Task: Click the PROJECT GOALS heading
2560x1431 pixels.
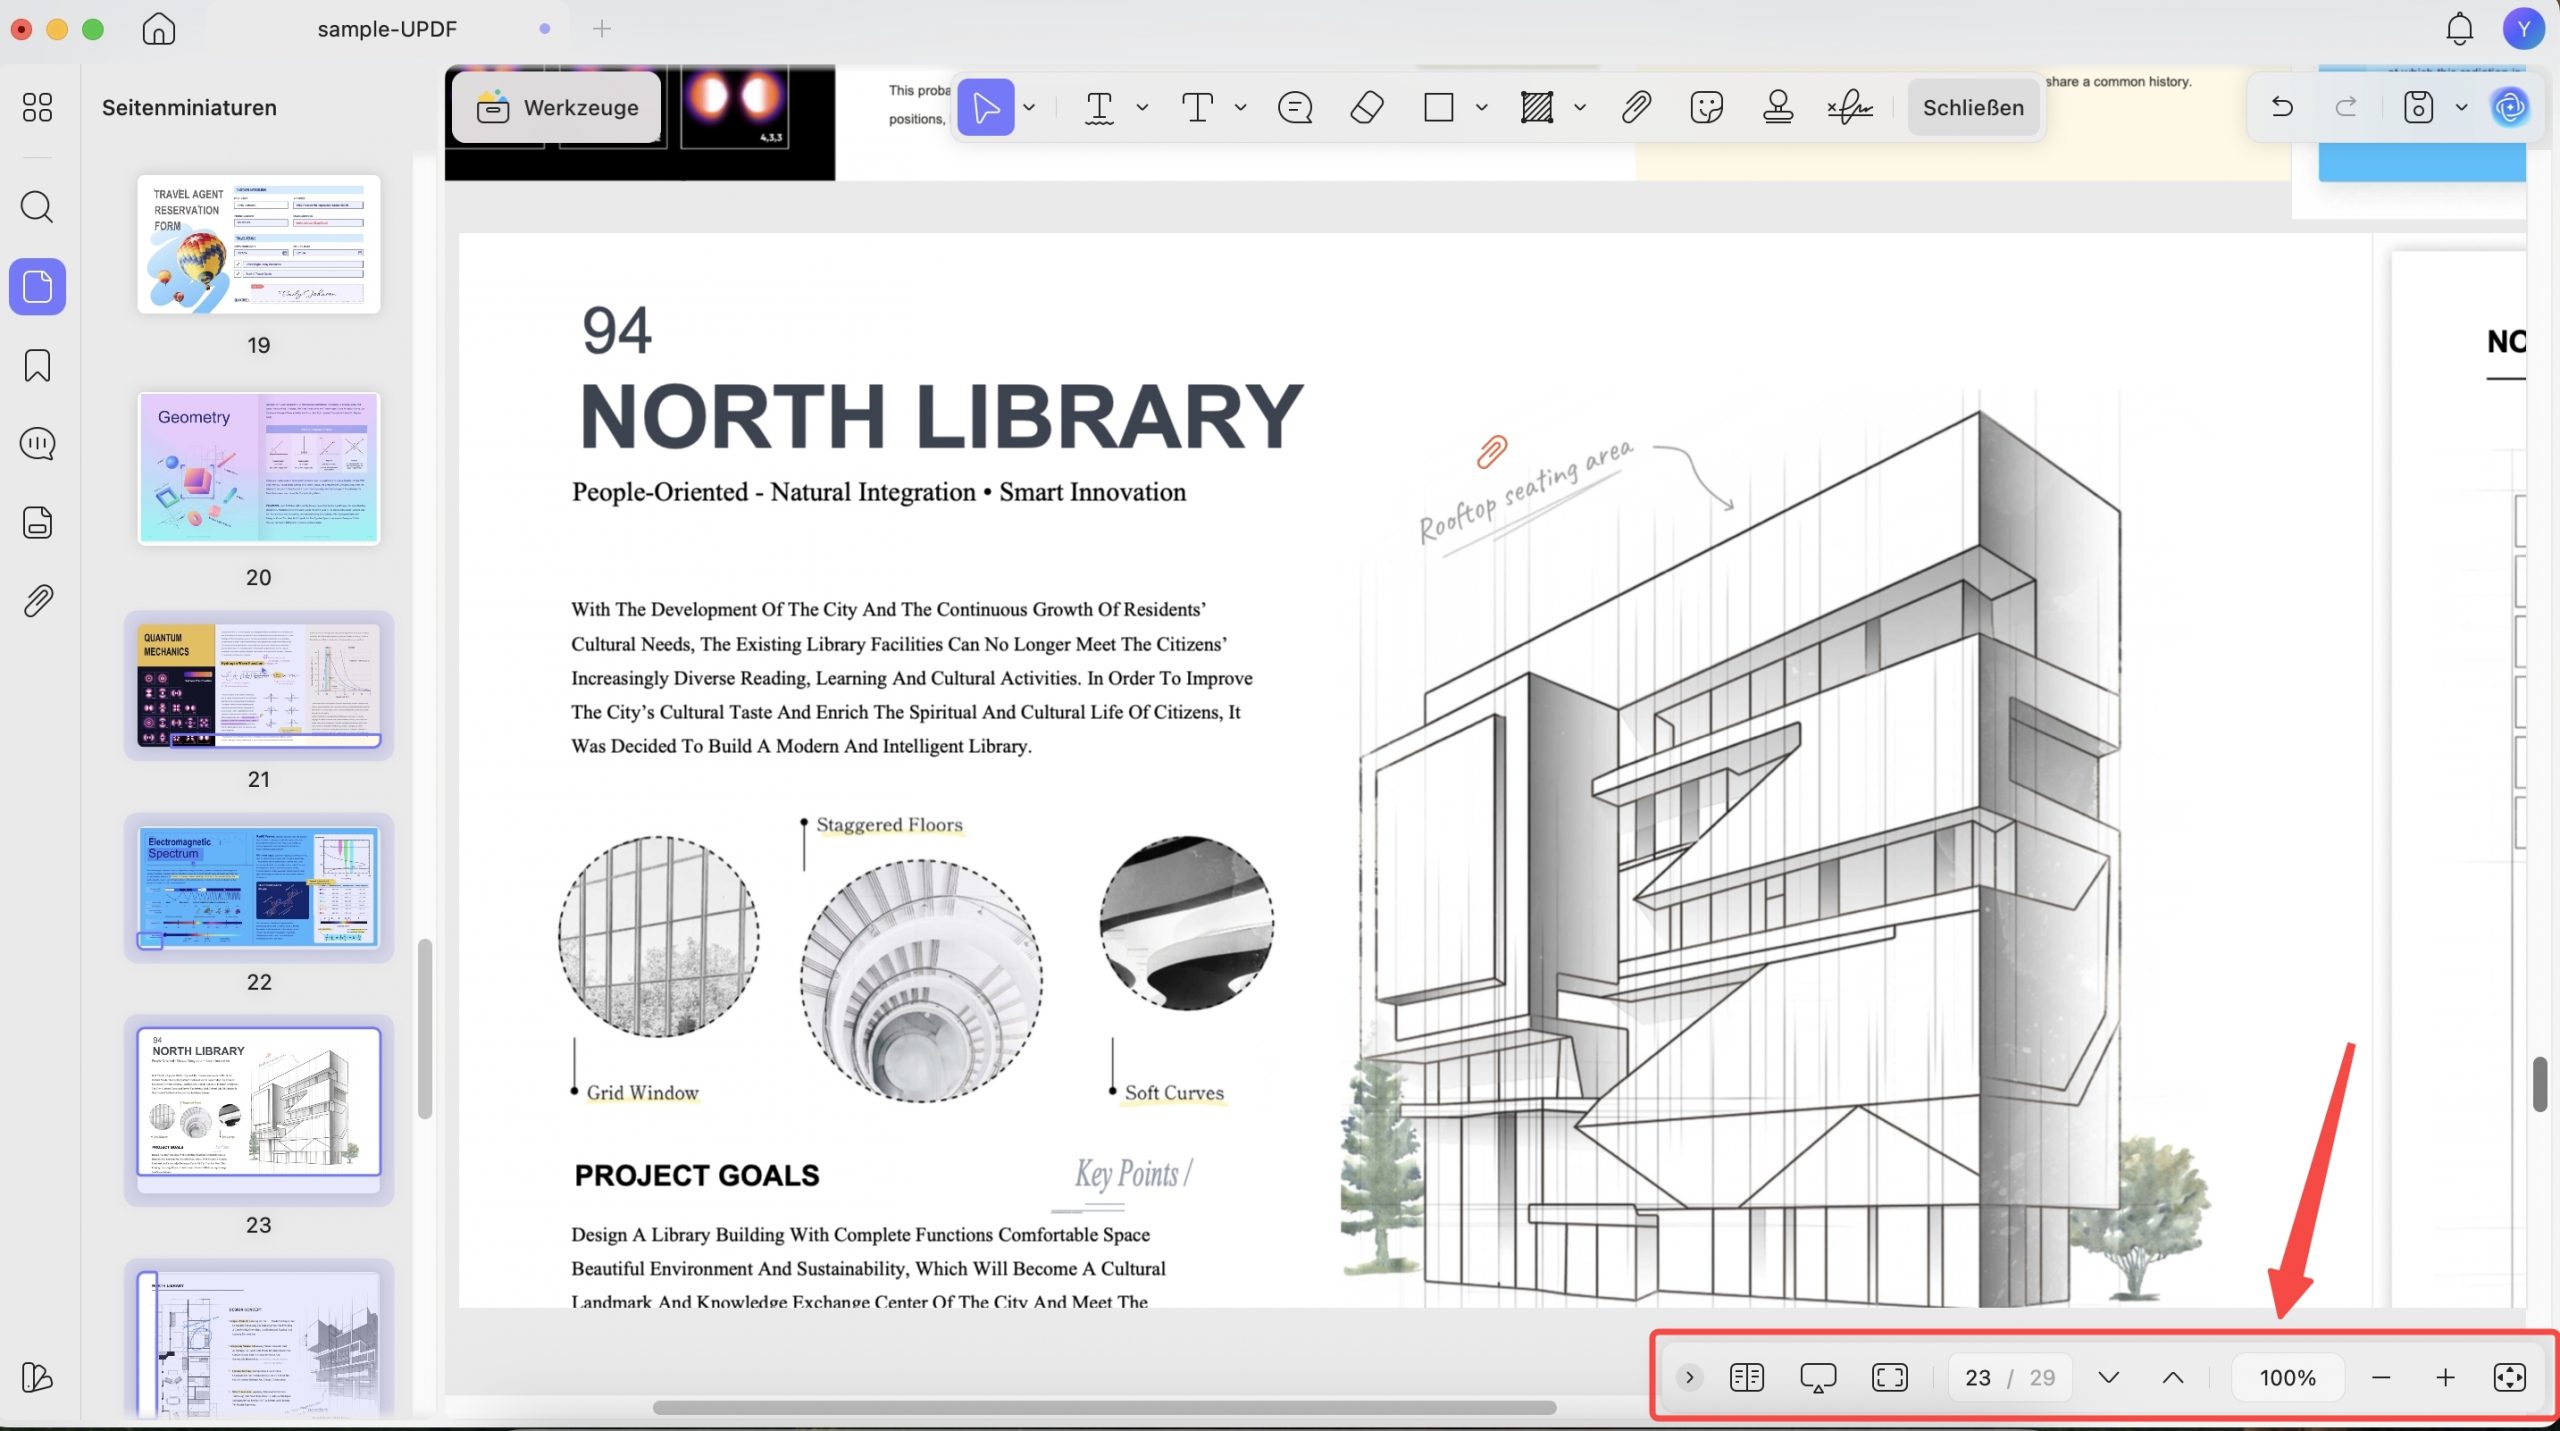Action: [696, 1175]
